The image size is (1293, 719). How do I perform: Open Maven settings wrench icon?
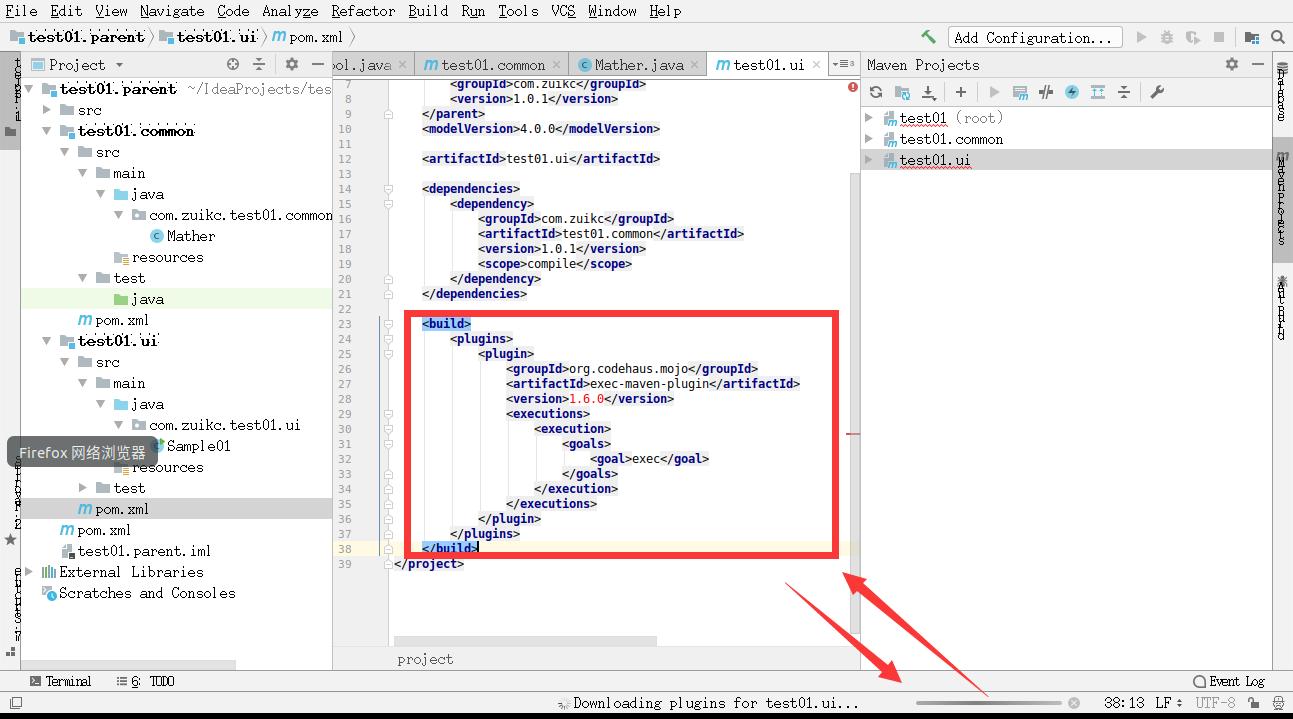(x=1157, y=92)
